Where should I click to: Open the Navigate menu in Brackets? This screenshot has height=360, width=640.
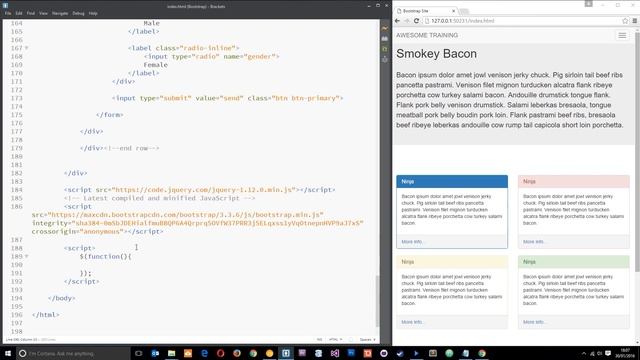click(x=60, y=13)
